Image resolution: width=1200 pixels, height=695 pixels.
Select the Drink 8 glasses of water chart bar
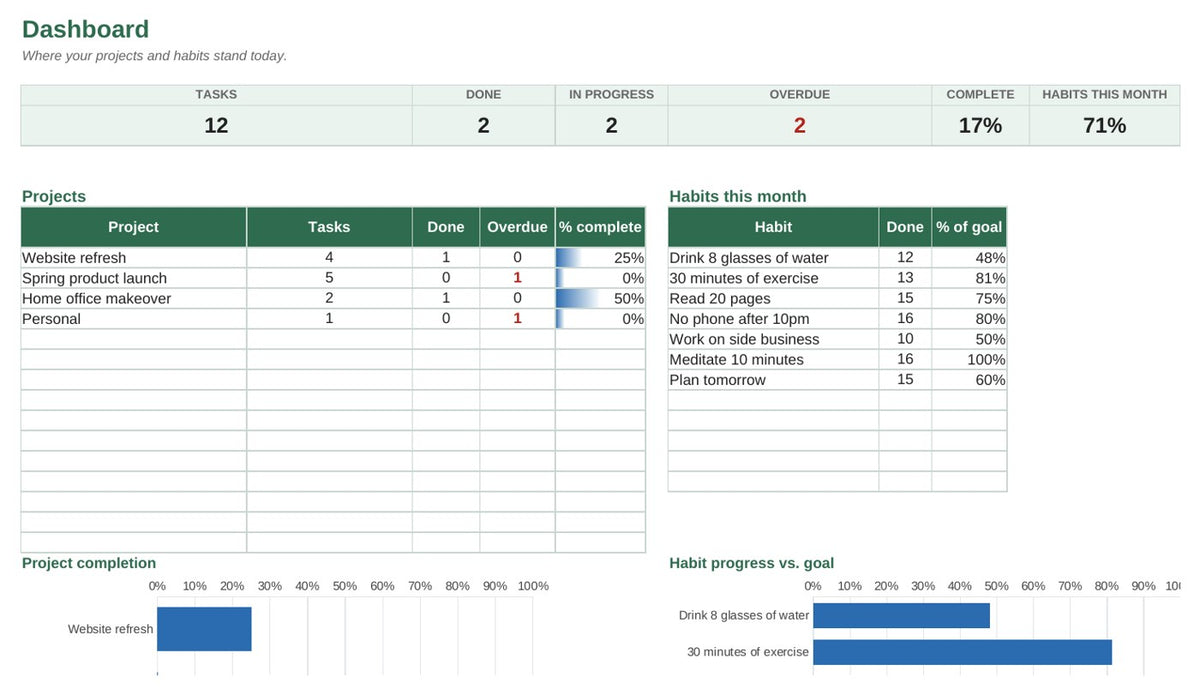(901, 615)
